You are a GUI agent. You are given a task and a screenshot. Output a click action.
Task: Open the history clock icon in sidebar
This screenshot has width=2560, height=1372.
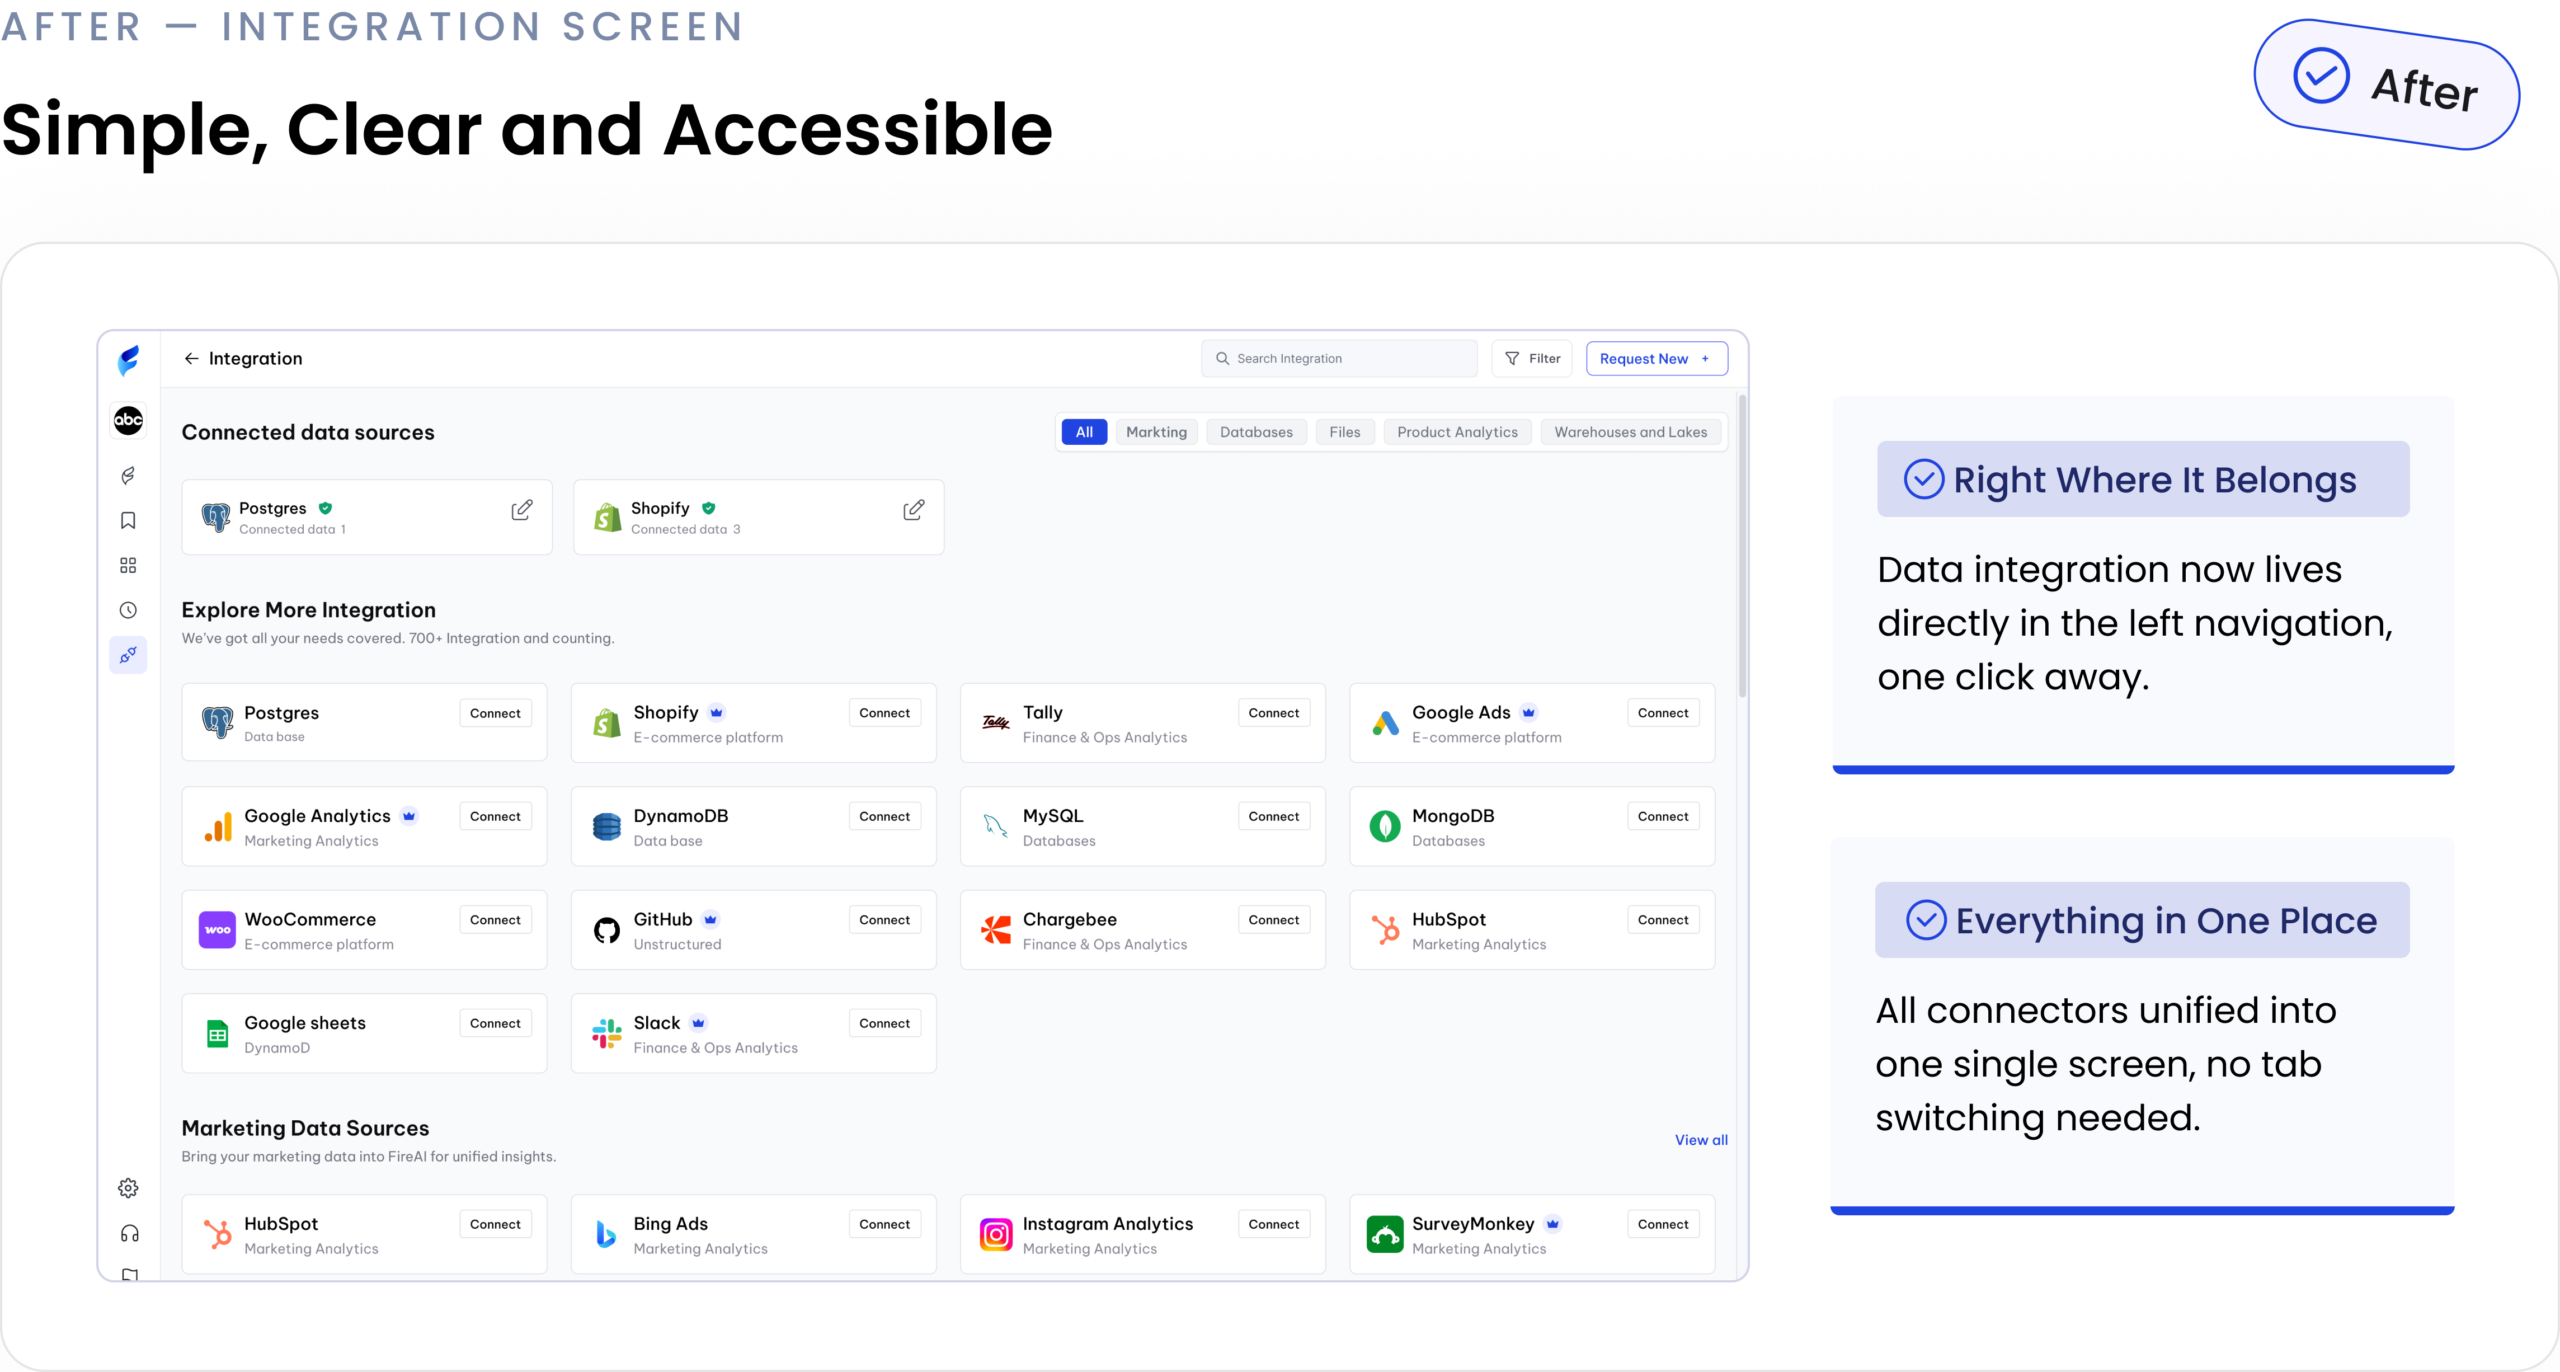[128, 610]
